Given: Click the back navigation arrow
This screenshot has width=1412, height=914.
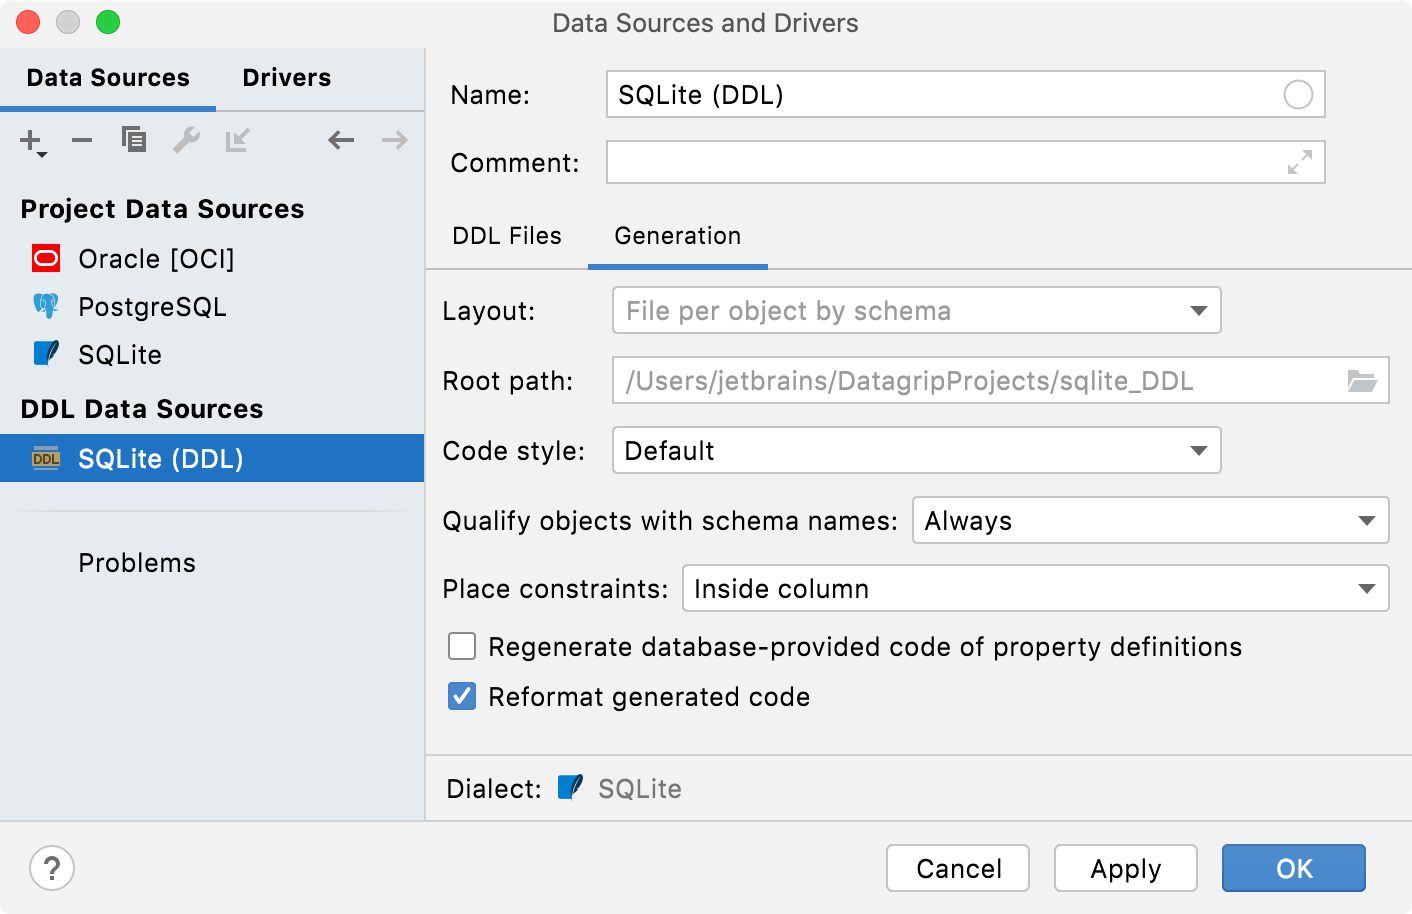Looking at the screenshot, I should click(340, 140).
